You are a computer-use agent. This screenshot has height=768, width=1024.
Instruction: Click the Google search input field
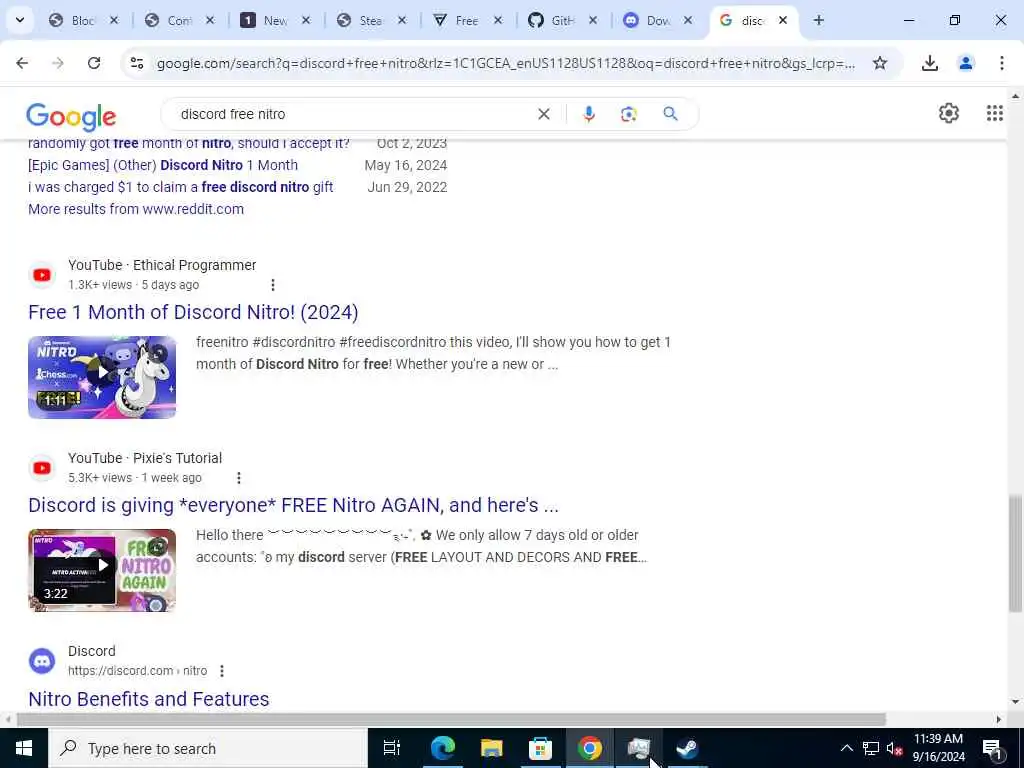(353, 114)
